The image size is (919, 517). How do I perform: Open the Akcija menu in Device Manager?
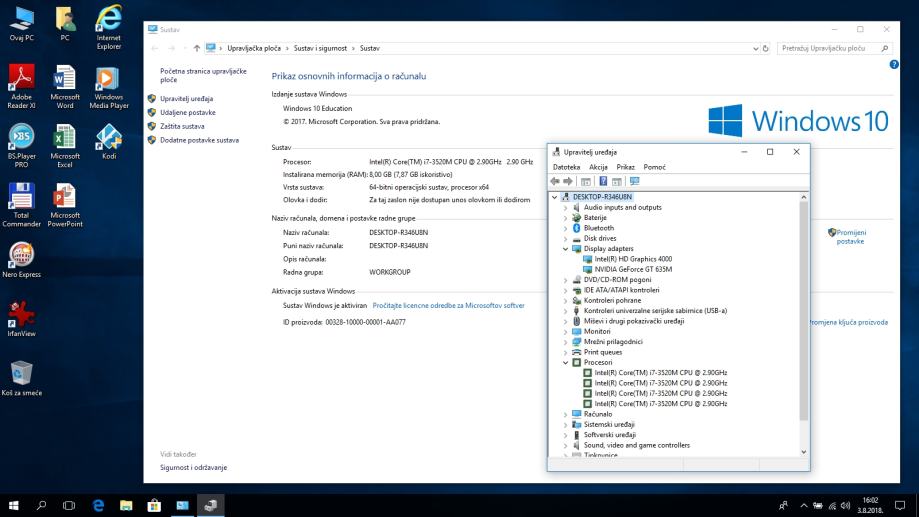click(x=598, y=167)
